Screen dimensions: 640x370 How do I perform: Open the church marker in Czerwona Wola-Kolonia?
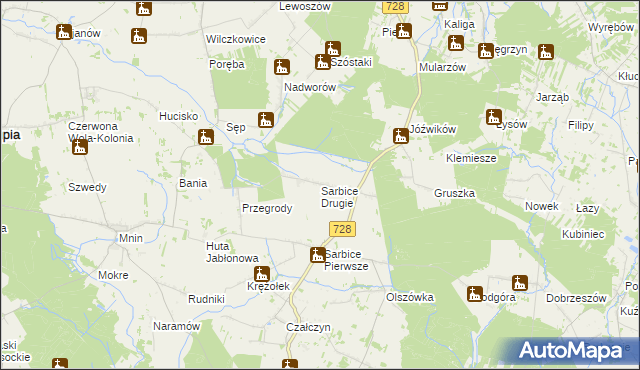80,147
